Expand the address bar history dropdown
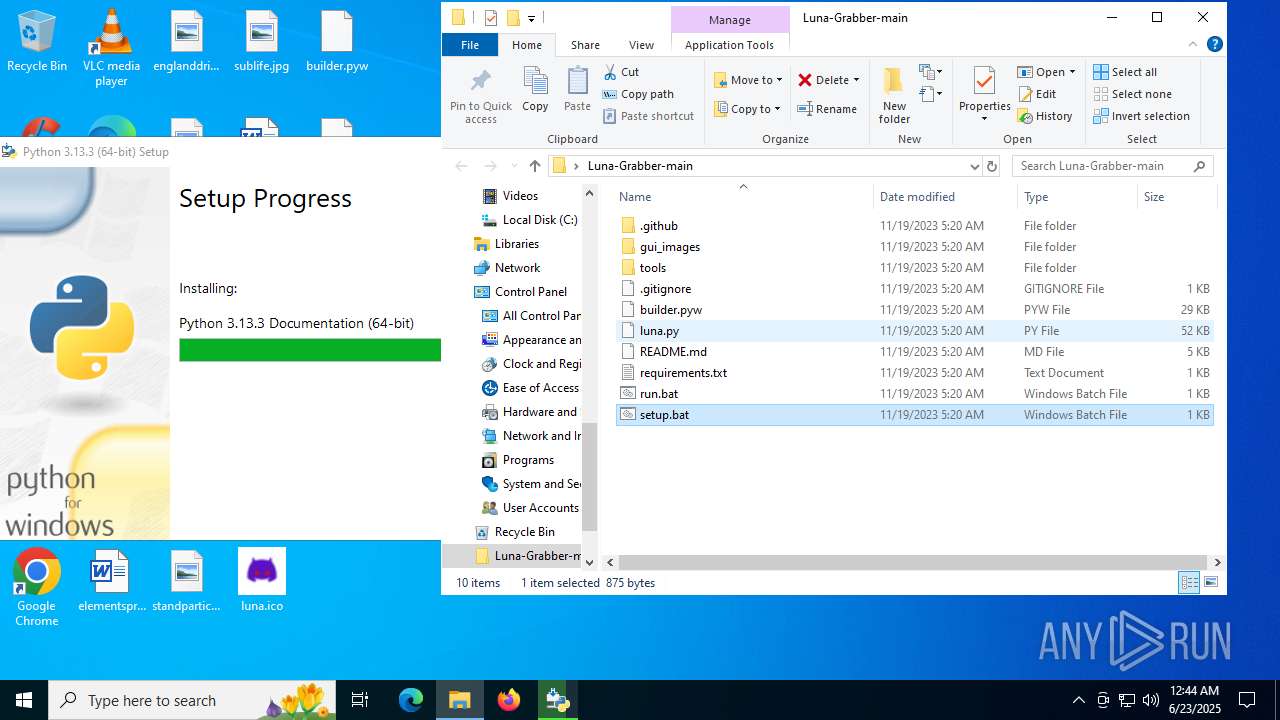Image resolution: width=1280 pixels, height=720 pixels. point(974,166)
